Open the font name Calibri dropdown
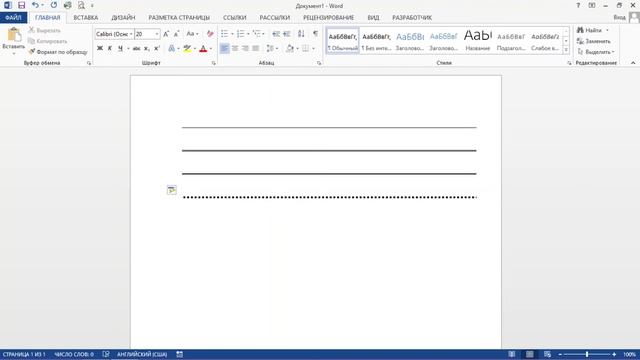This screenshot has width=640, height=360. [131, 34]
